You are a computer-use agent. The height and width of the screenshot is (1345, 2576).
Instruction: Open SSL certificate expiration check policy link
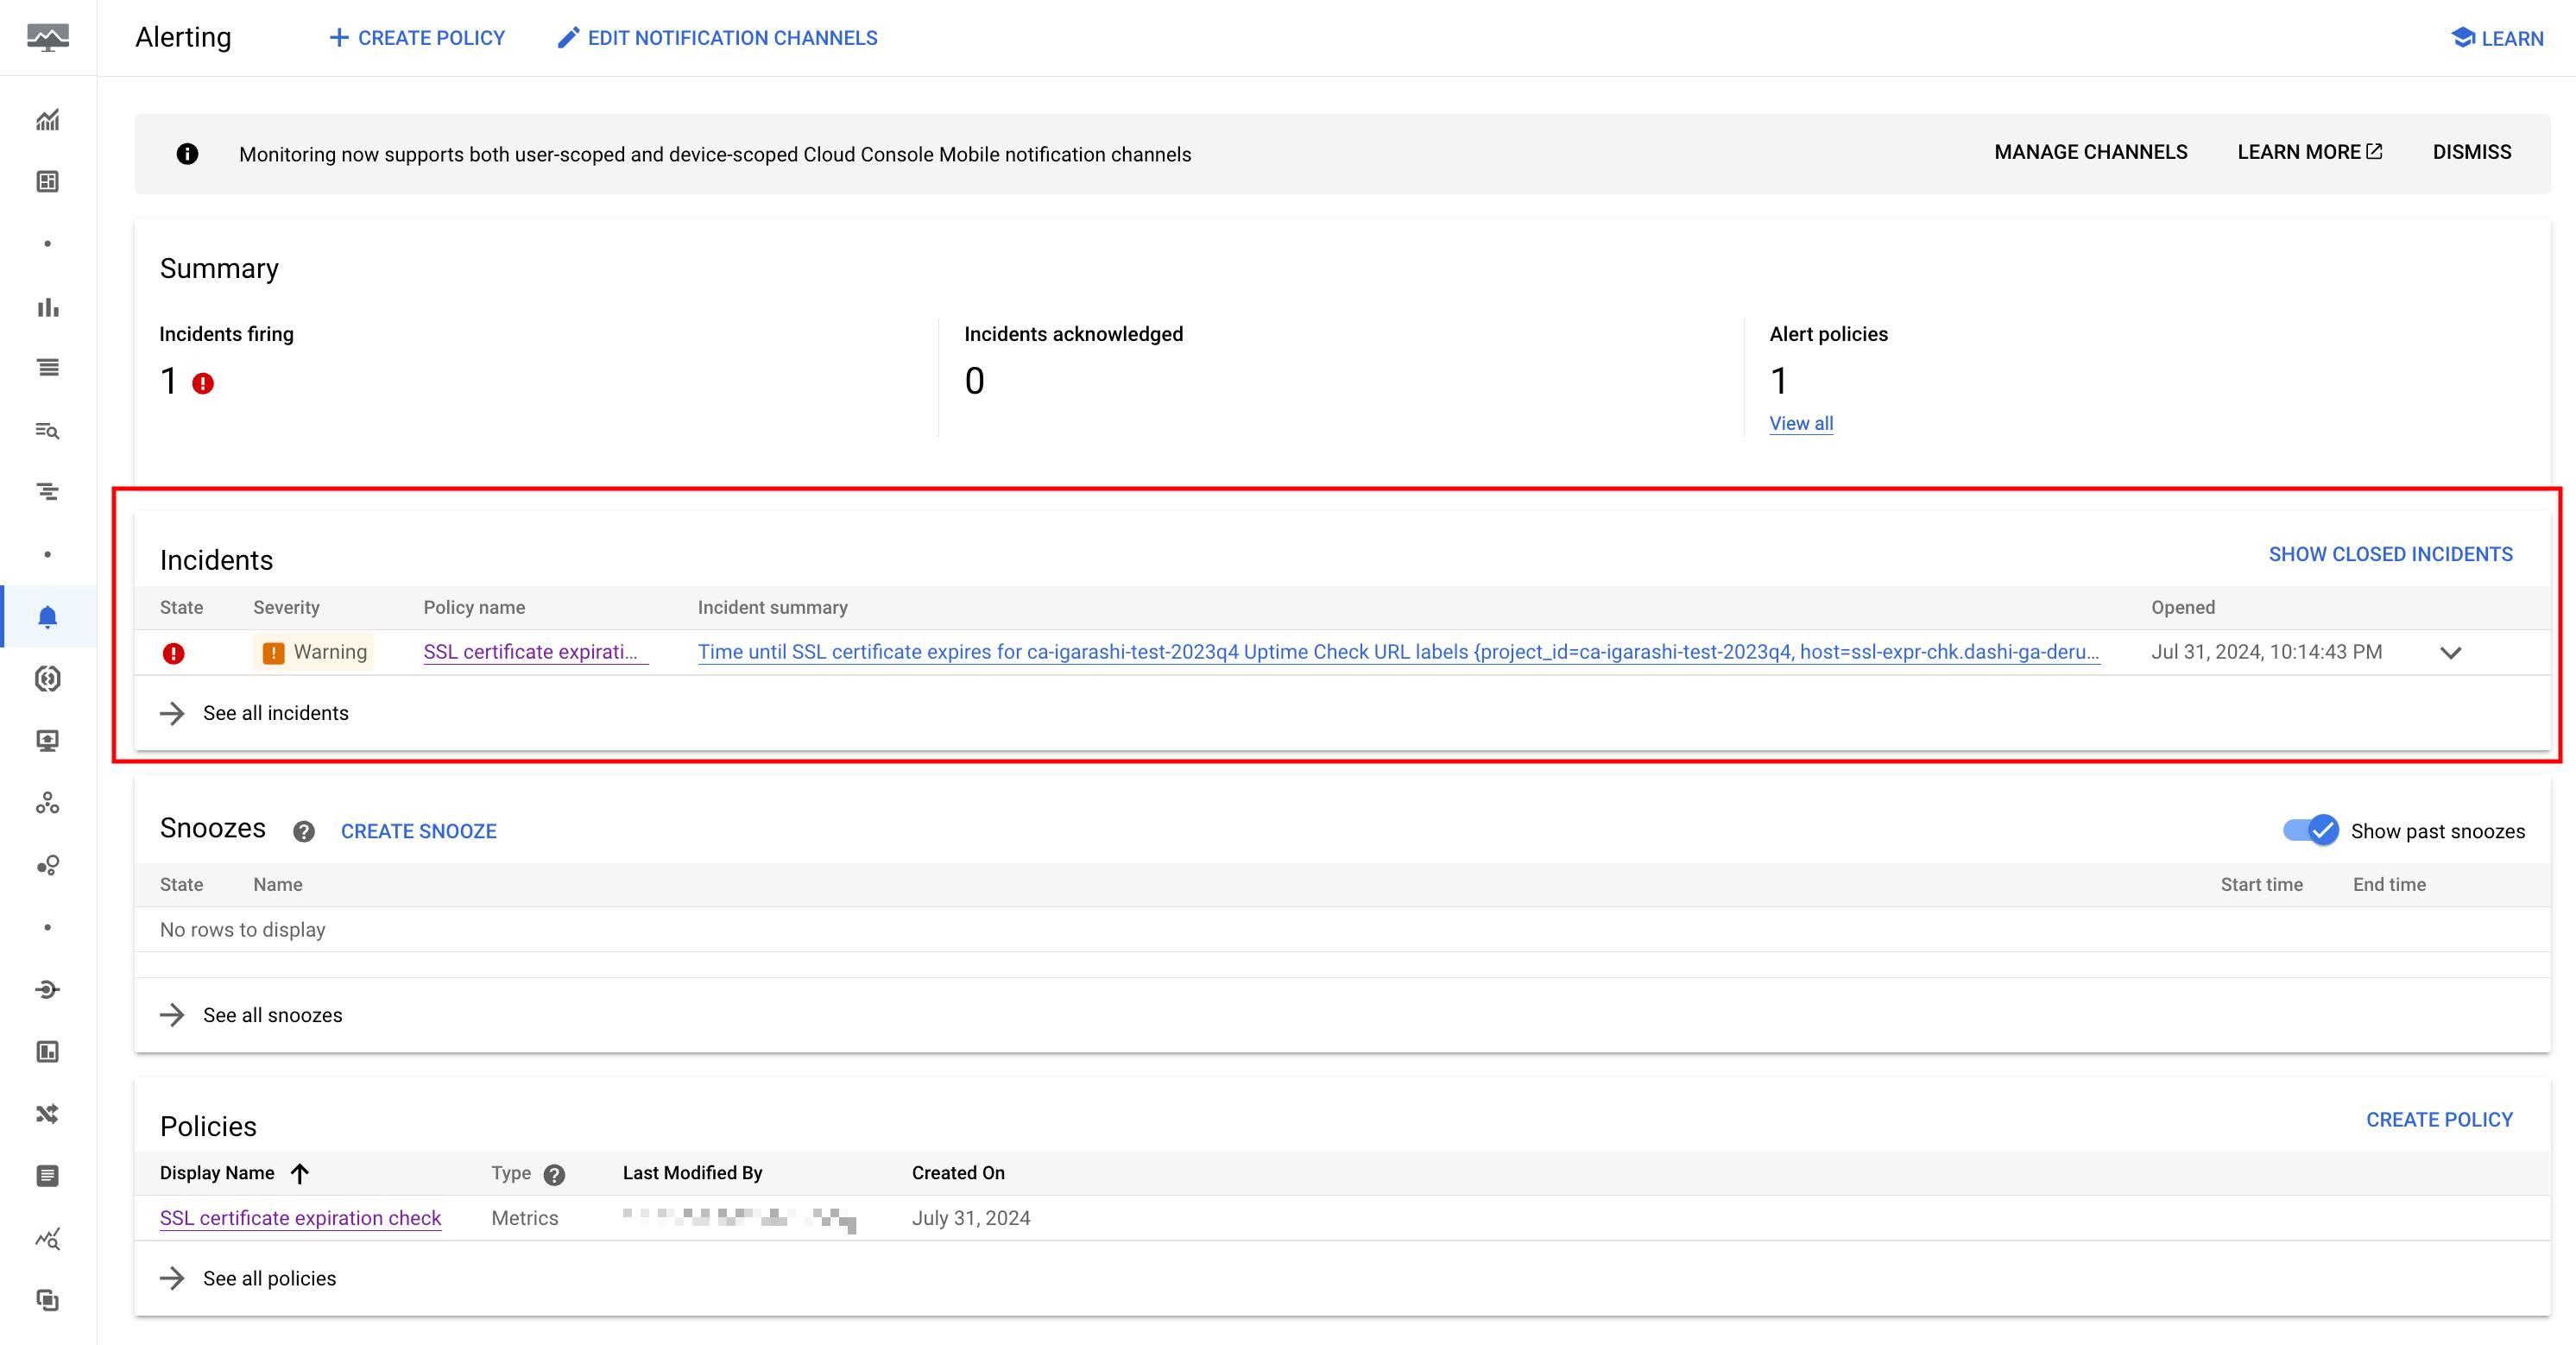300,1218
